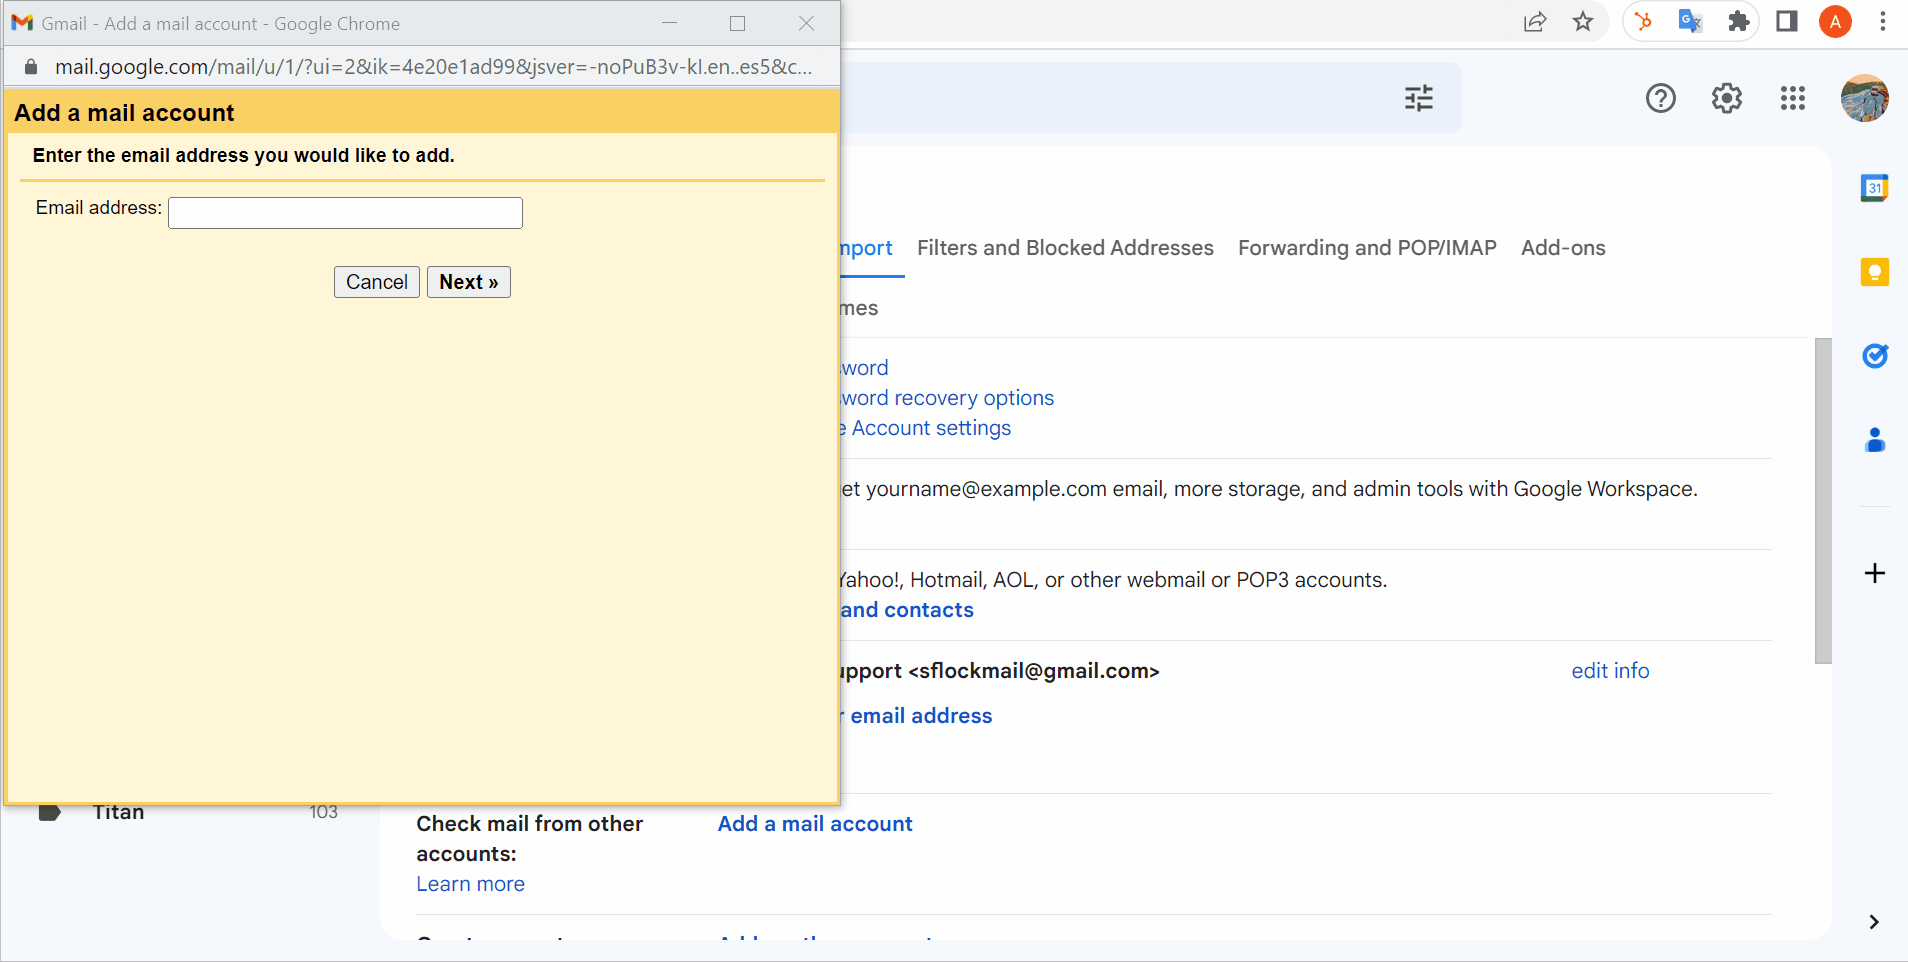Click the password recovery options link

click(x=948, y=398)
